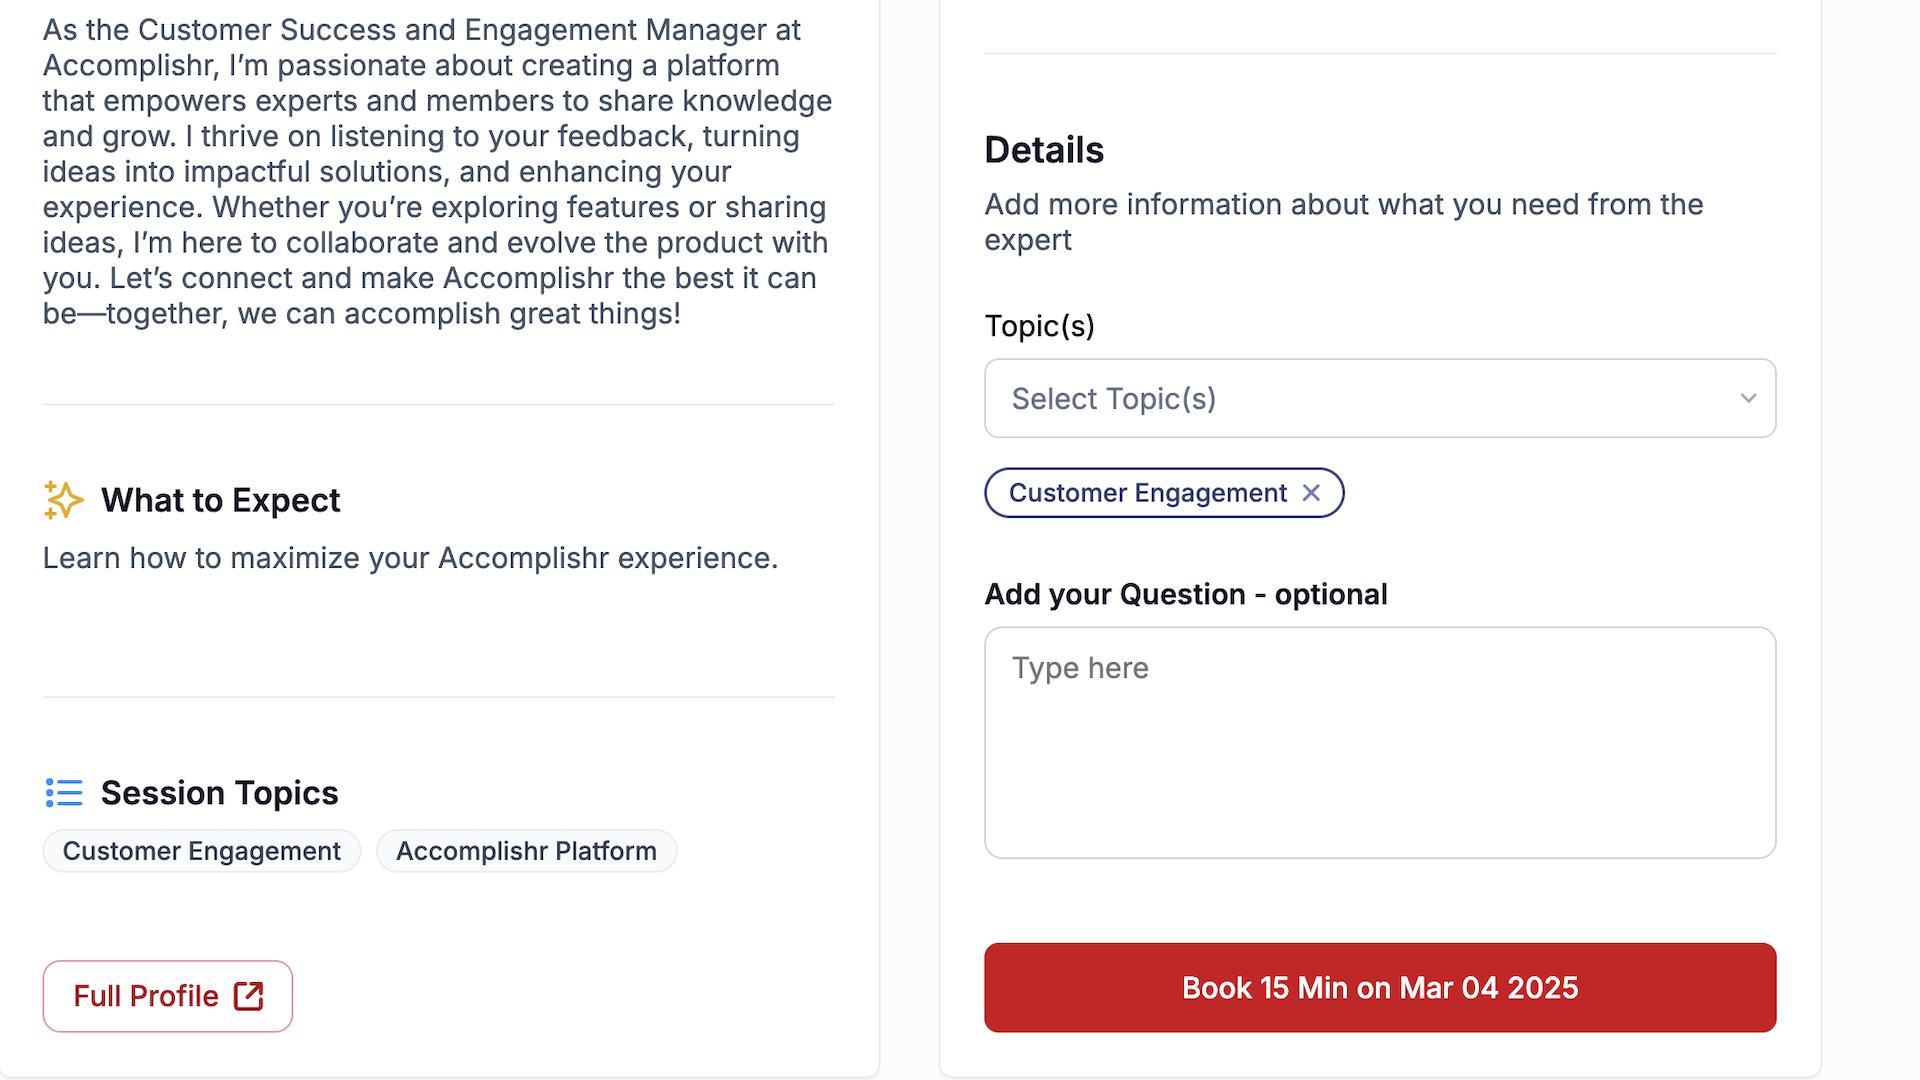1920x1080 pixels.
Task: Open the Select Topic(s) combo box
Action: point(1380,398)
